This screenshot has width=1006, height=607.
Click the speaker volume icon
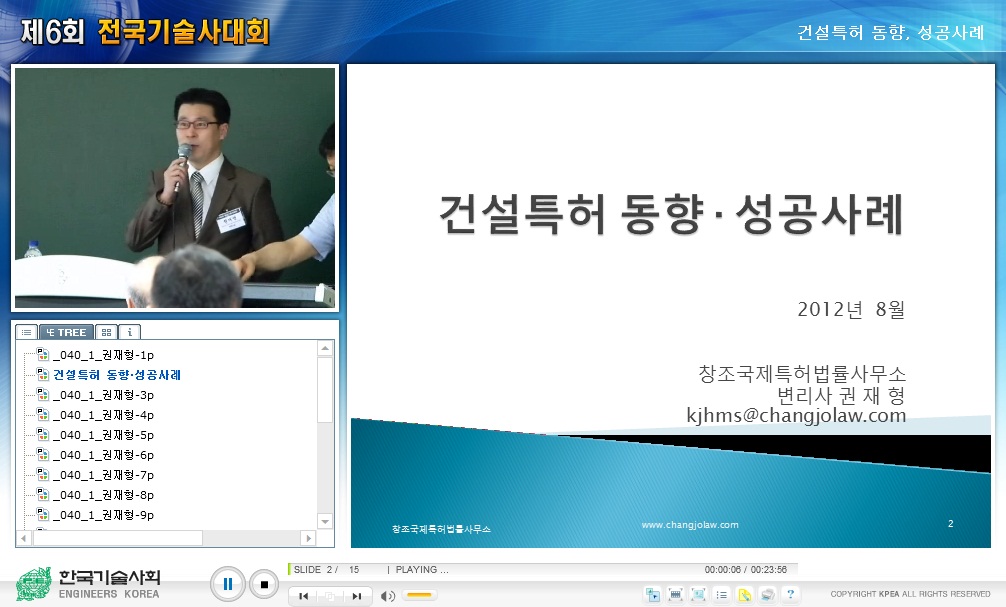click(x=389, y=595)
